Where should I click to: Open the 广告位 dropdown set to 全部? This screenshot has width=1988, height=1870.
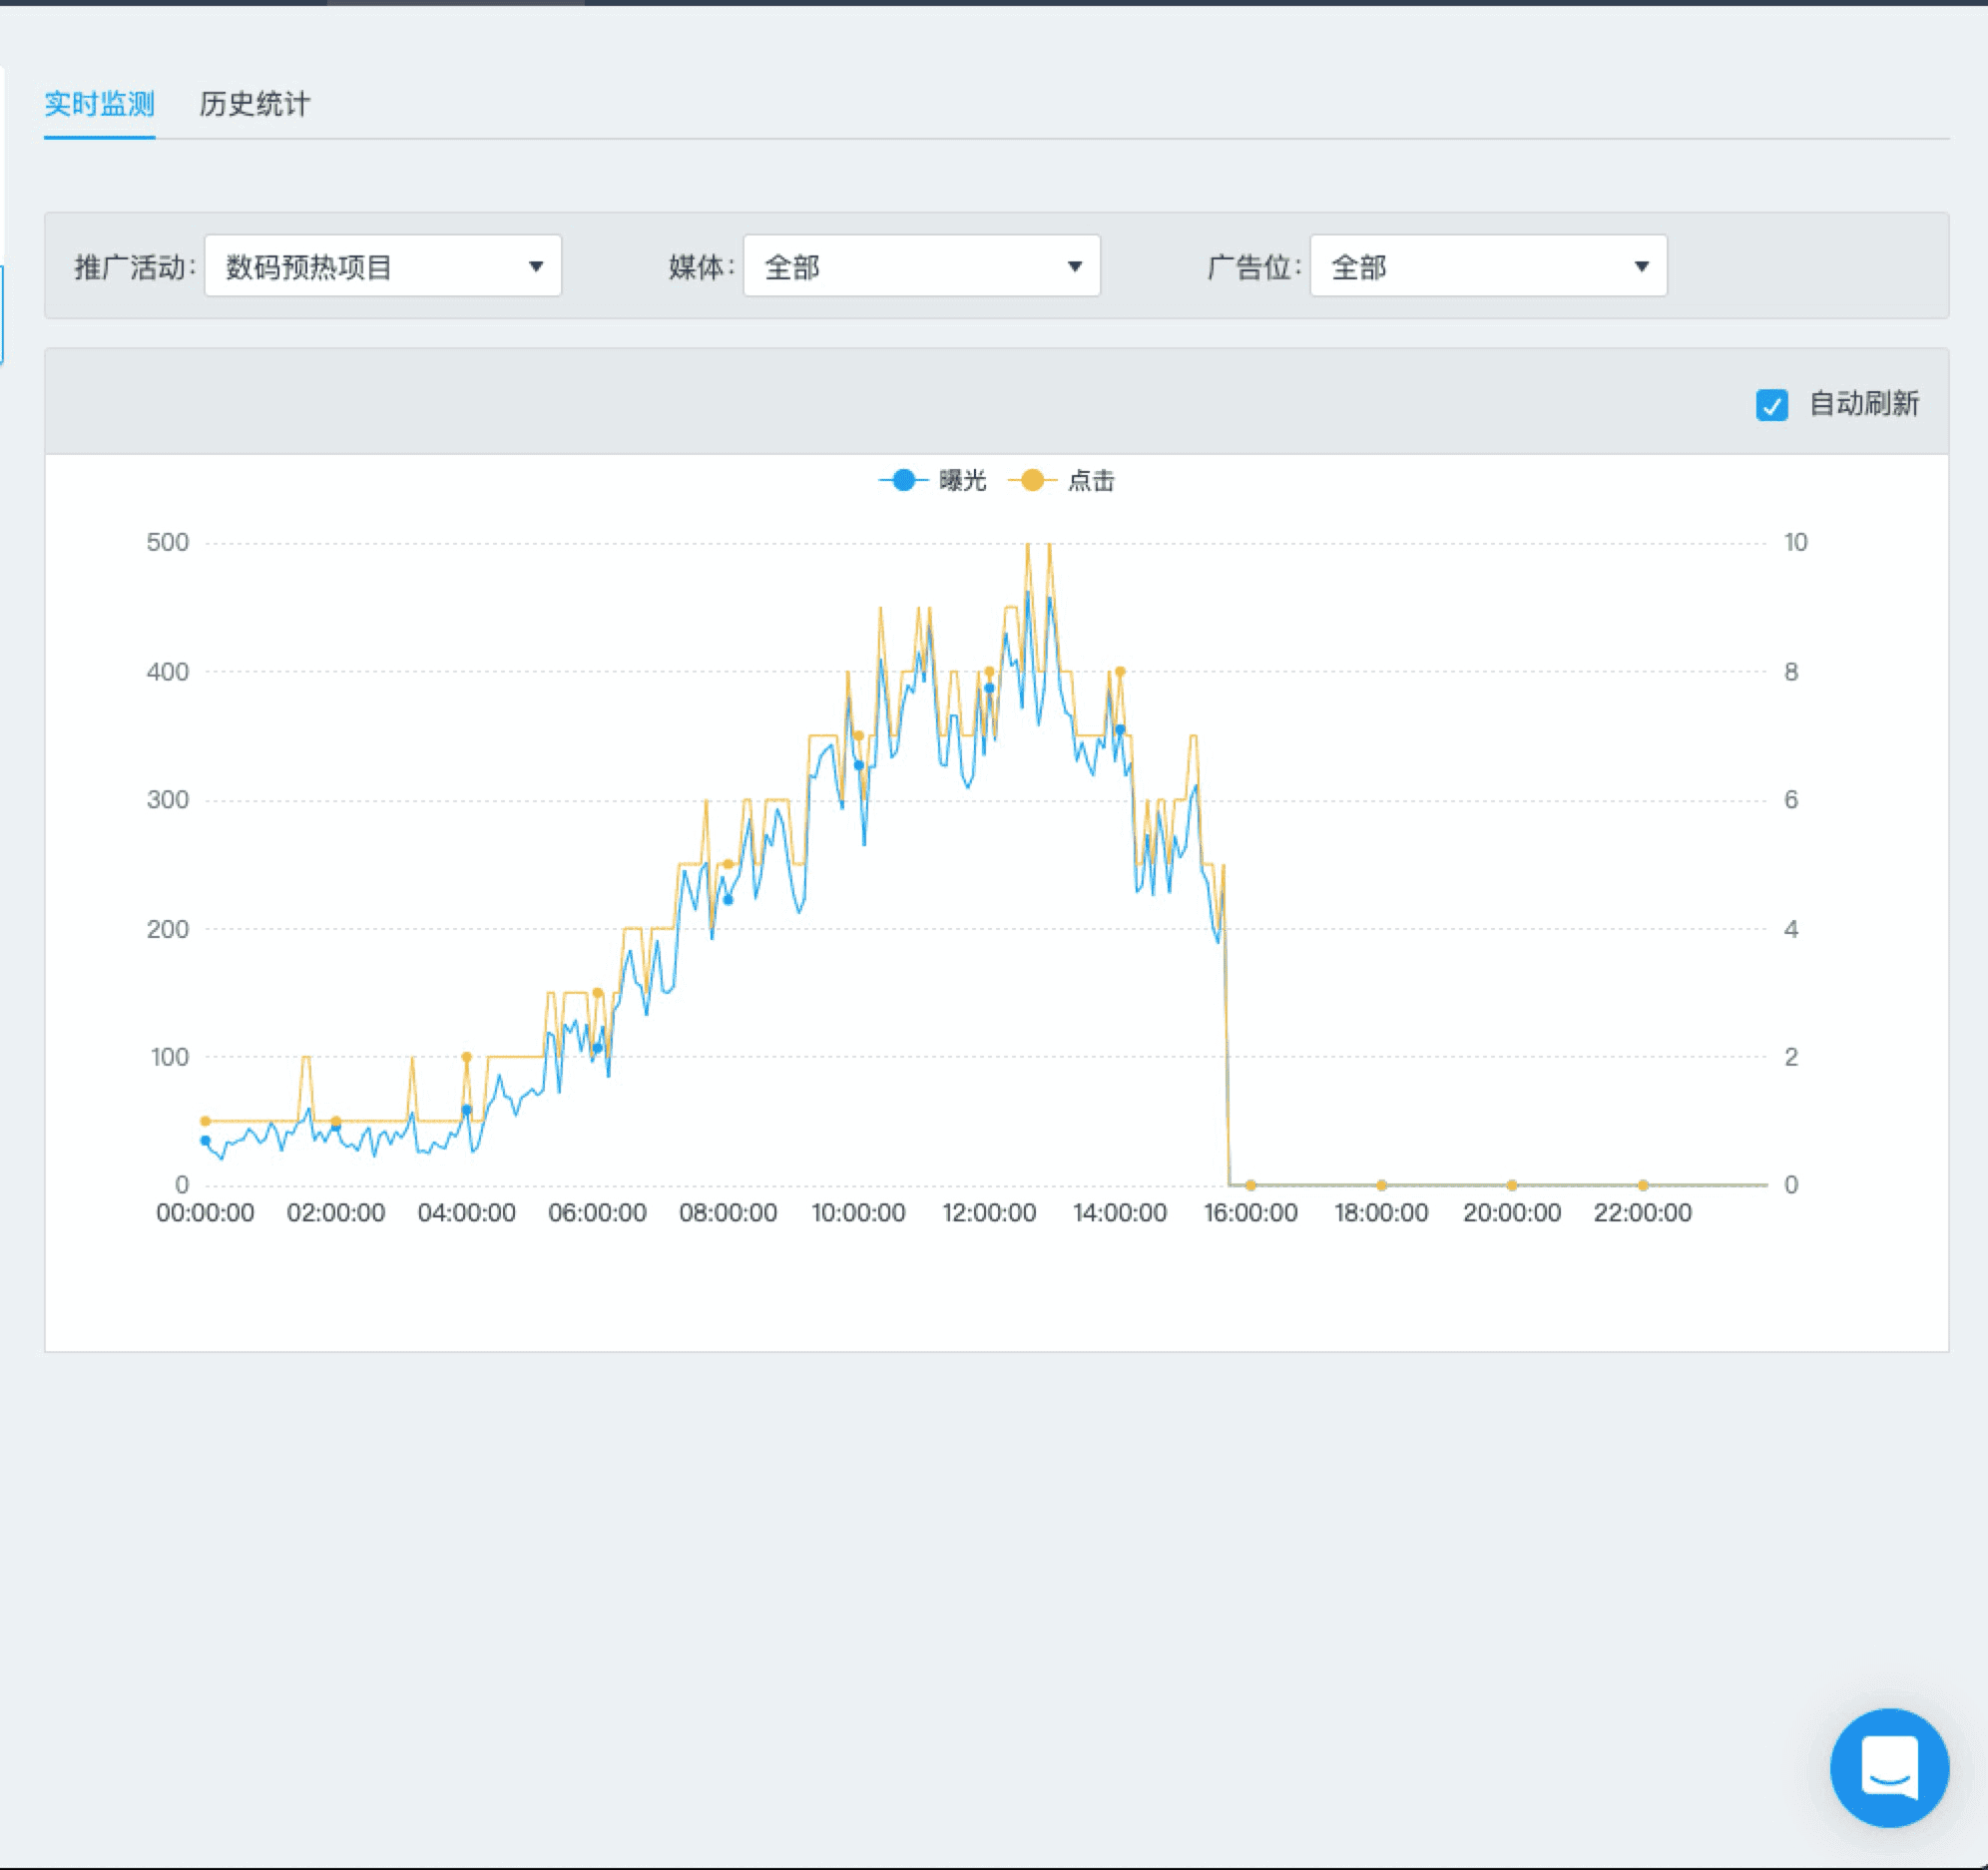click(x=1488, y=266)
